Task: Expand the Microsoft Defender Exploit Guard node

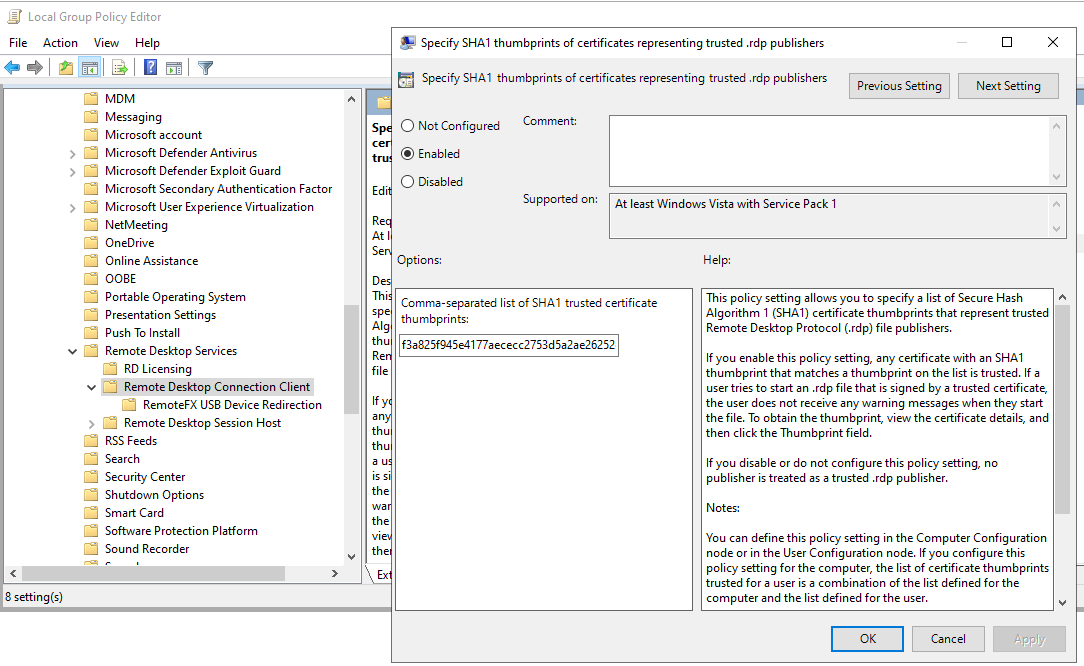Action: (73, 172)
